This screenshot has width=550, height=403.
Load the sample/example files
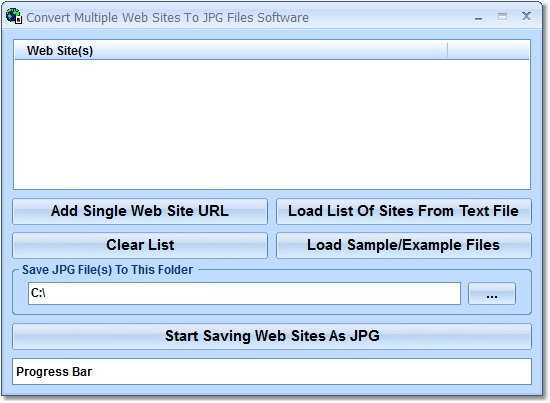(404, 246)
